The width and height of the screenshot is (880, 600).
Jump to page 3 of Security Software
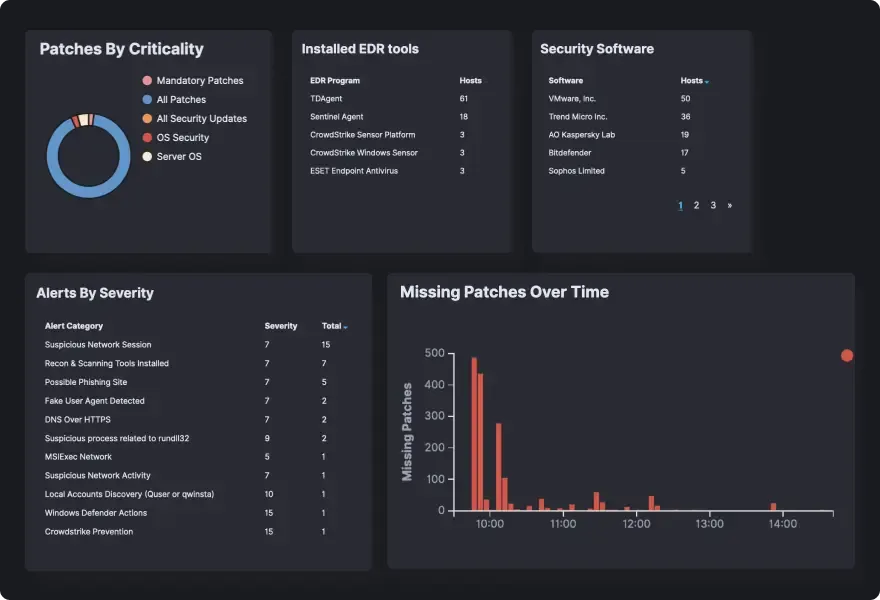(x=713, y=205)
